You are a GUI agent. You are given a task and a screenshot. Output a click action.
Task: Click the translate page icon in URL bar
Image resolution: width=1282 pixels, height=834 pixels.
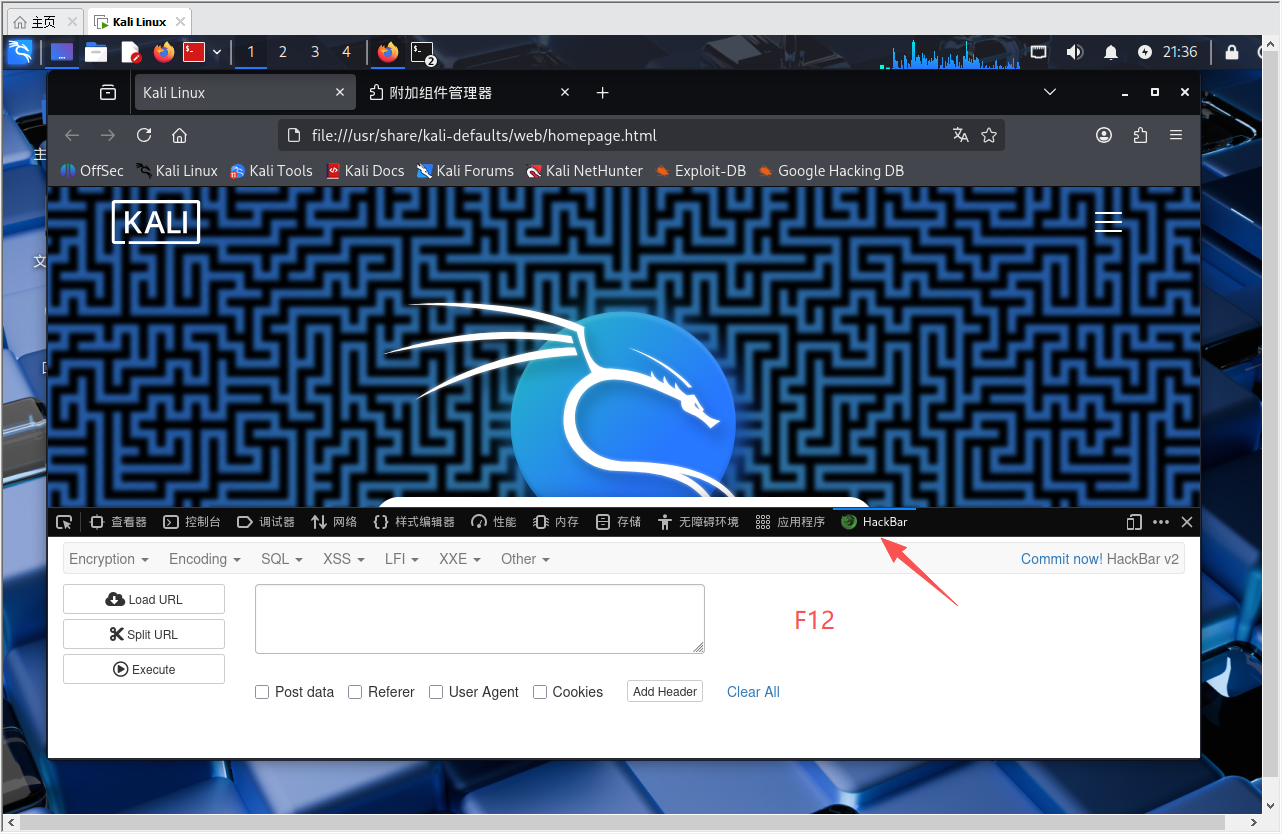point(961,135)
